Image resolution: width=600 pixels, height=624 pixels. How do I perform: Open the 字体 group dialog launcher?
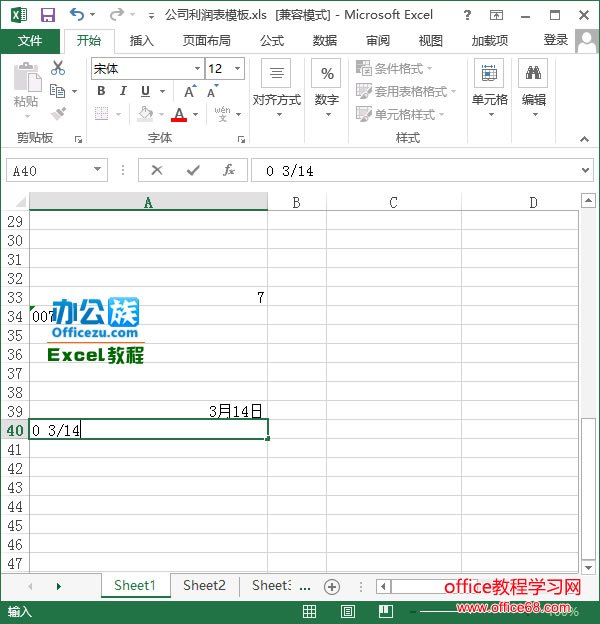241,139
